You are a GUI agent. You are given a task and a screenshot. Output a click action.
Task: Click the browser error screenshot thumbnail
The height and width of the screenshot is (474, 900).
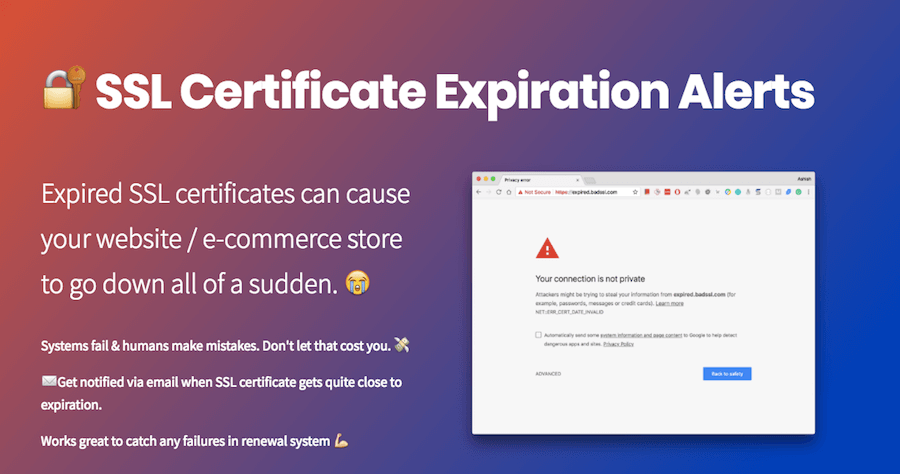[643, 303]
